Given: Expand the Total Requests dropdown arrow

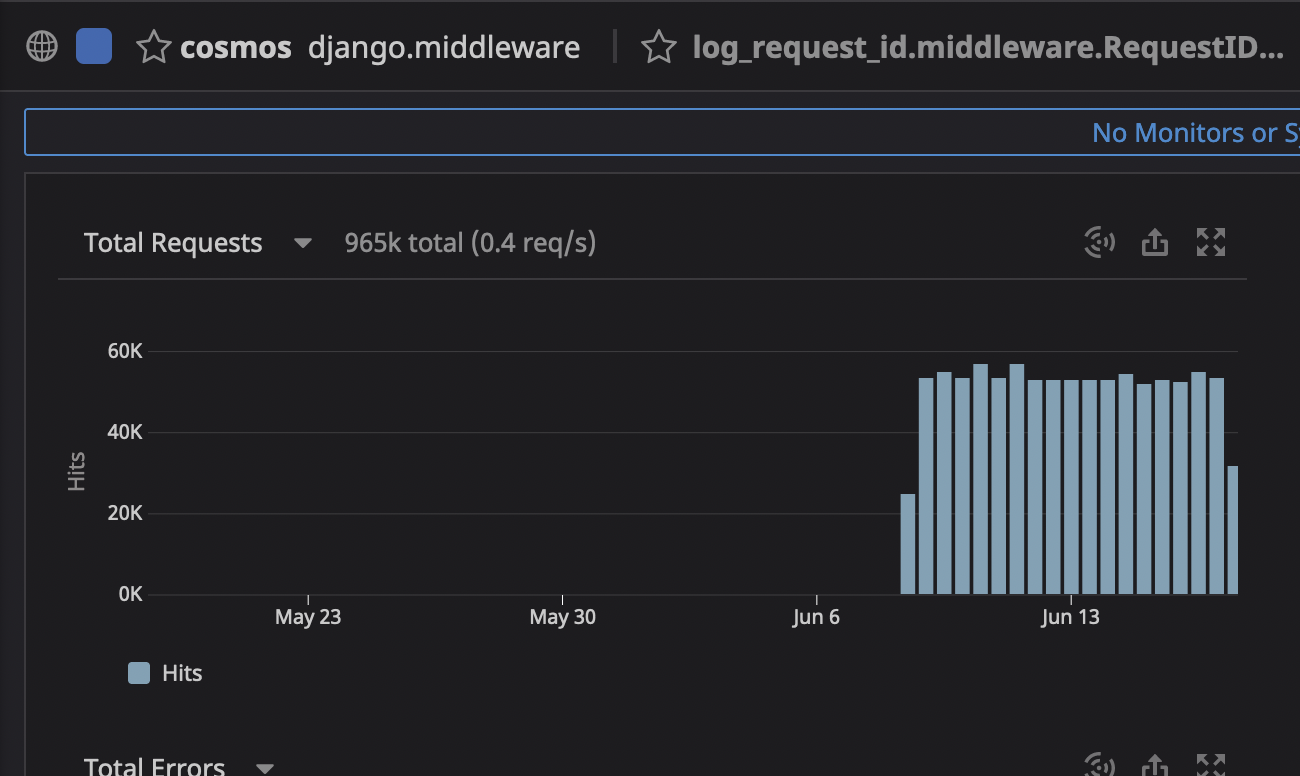Looking at the screenshot, I should (303, 243).
